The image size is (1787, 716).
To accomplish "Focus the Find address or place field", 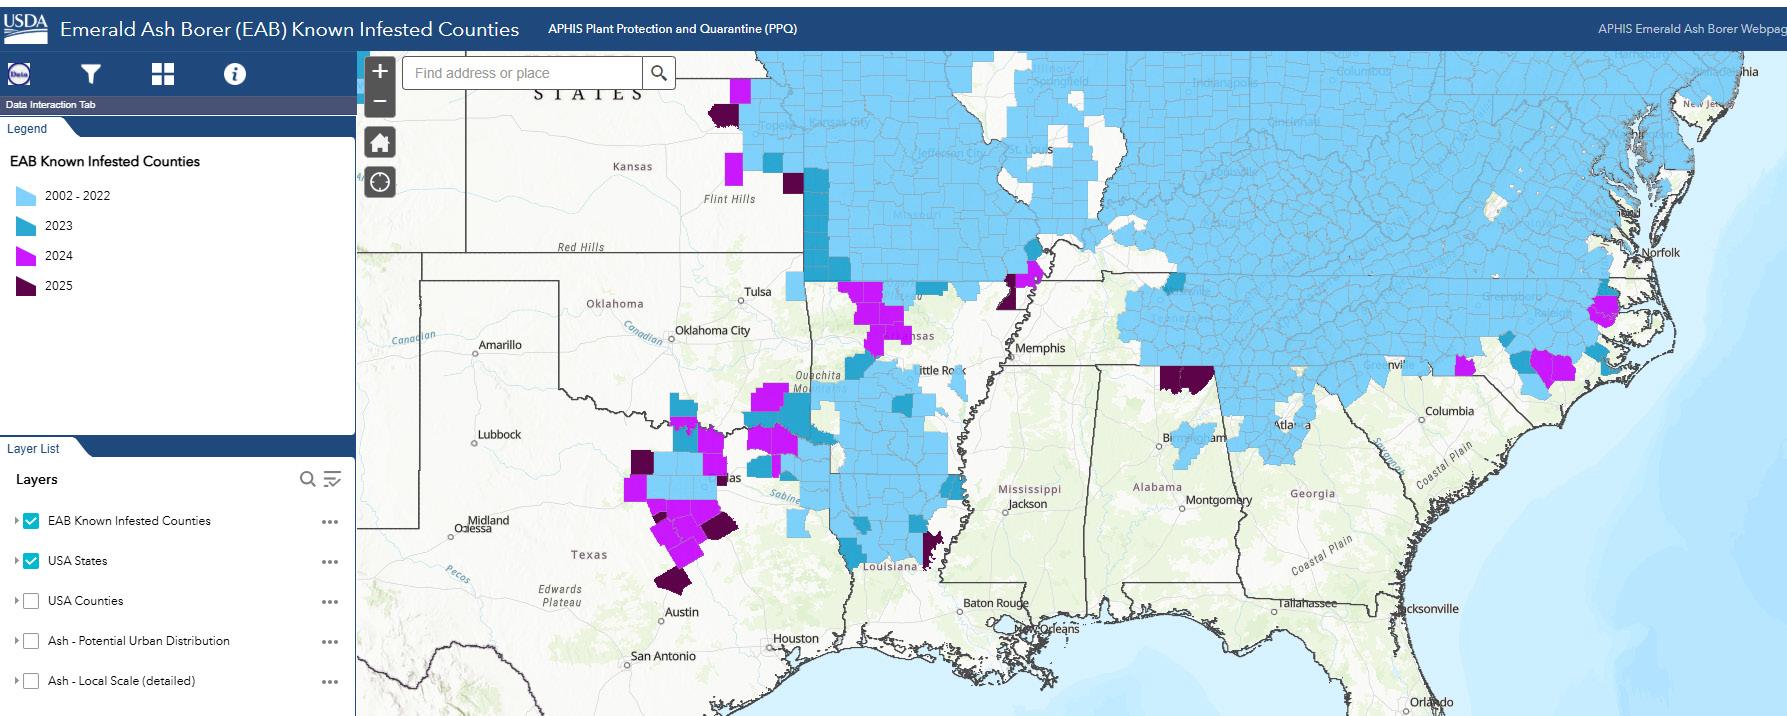I will tap(521, 73).
